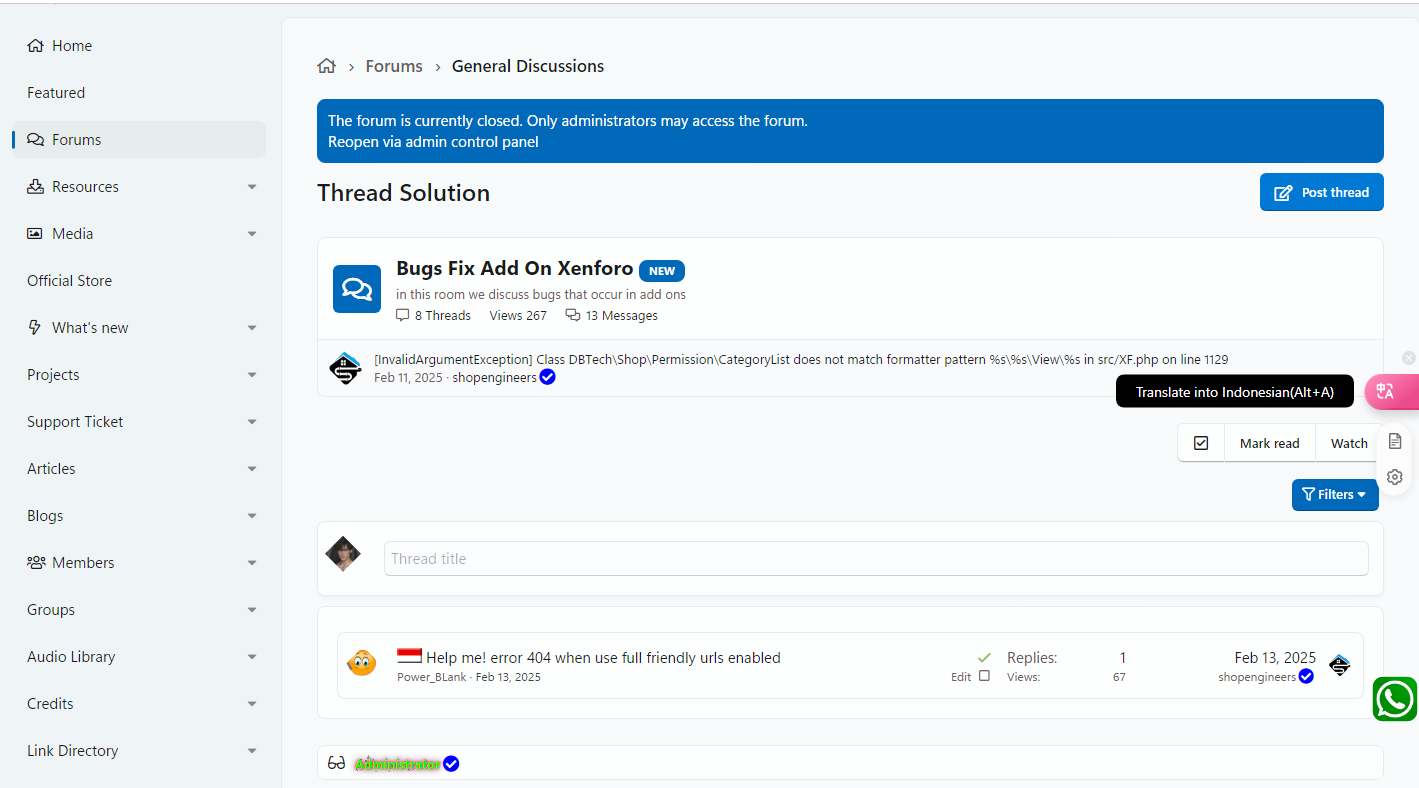Click the document icon in floating panel
Screen dimensions: 1419x788
1395,441
